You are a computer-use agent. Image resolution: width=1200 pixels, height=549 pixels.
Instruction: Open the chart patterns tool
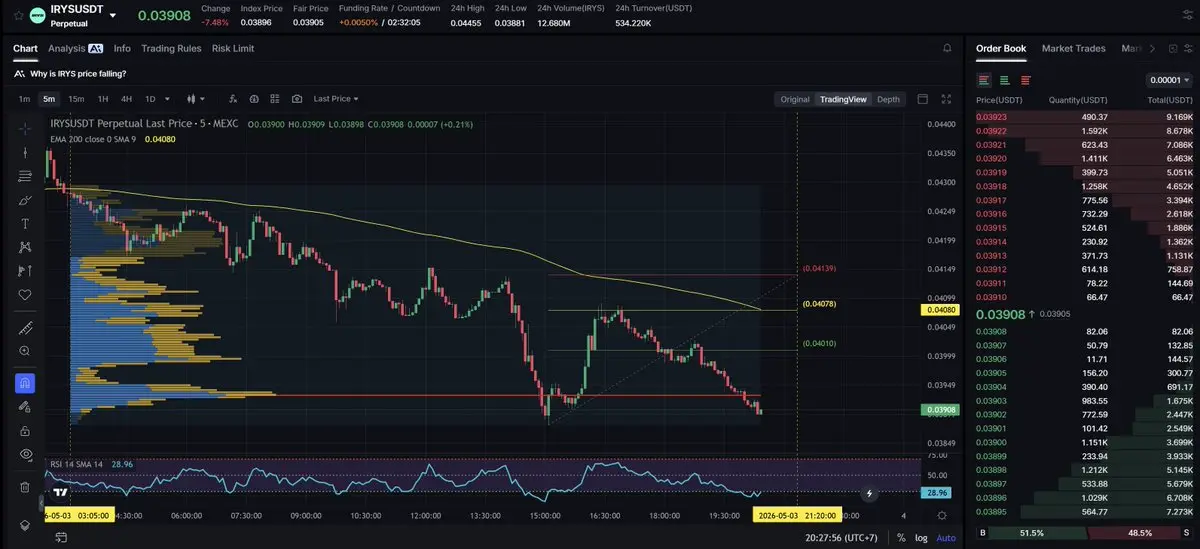[x=25, y=247]
